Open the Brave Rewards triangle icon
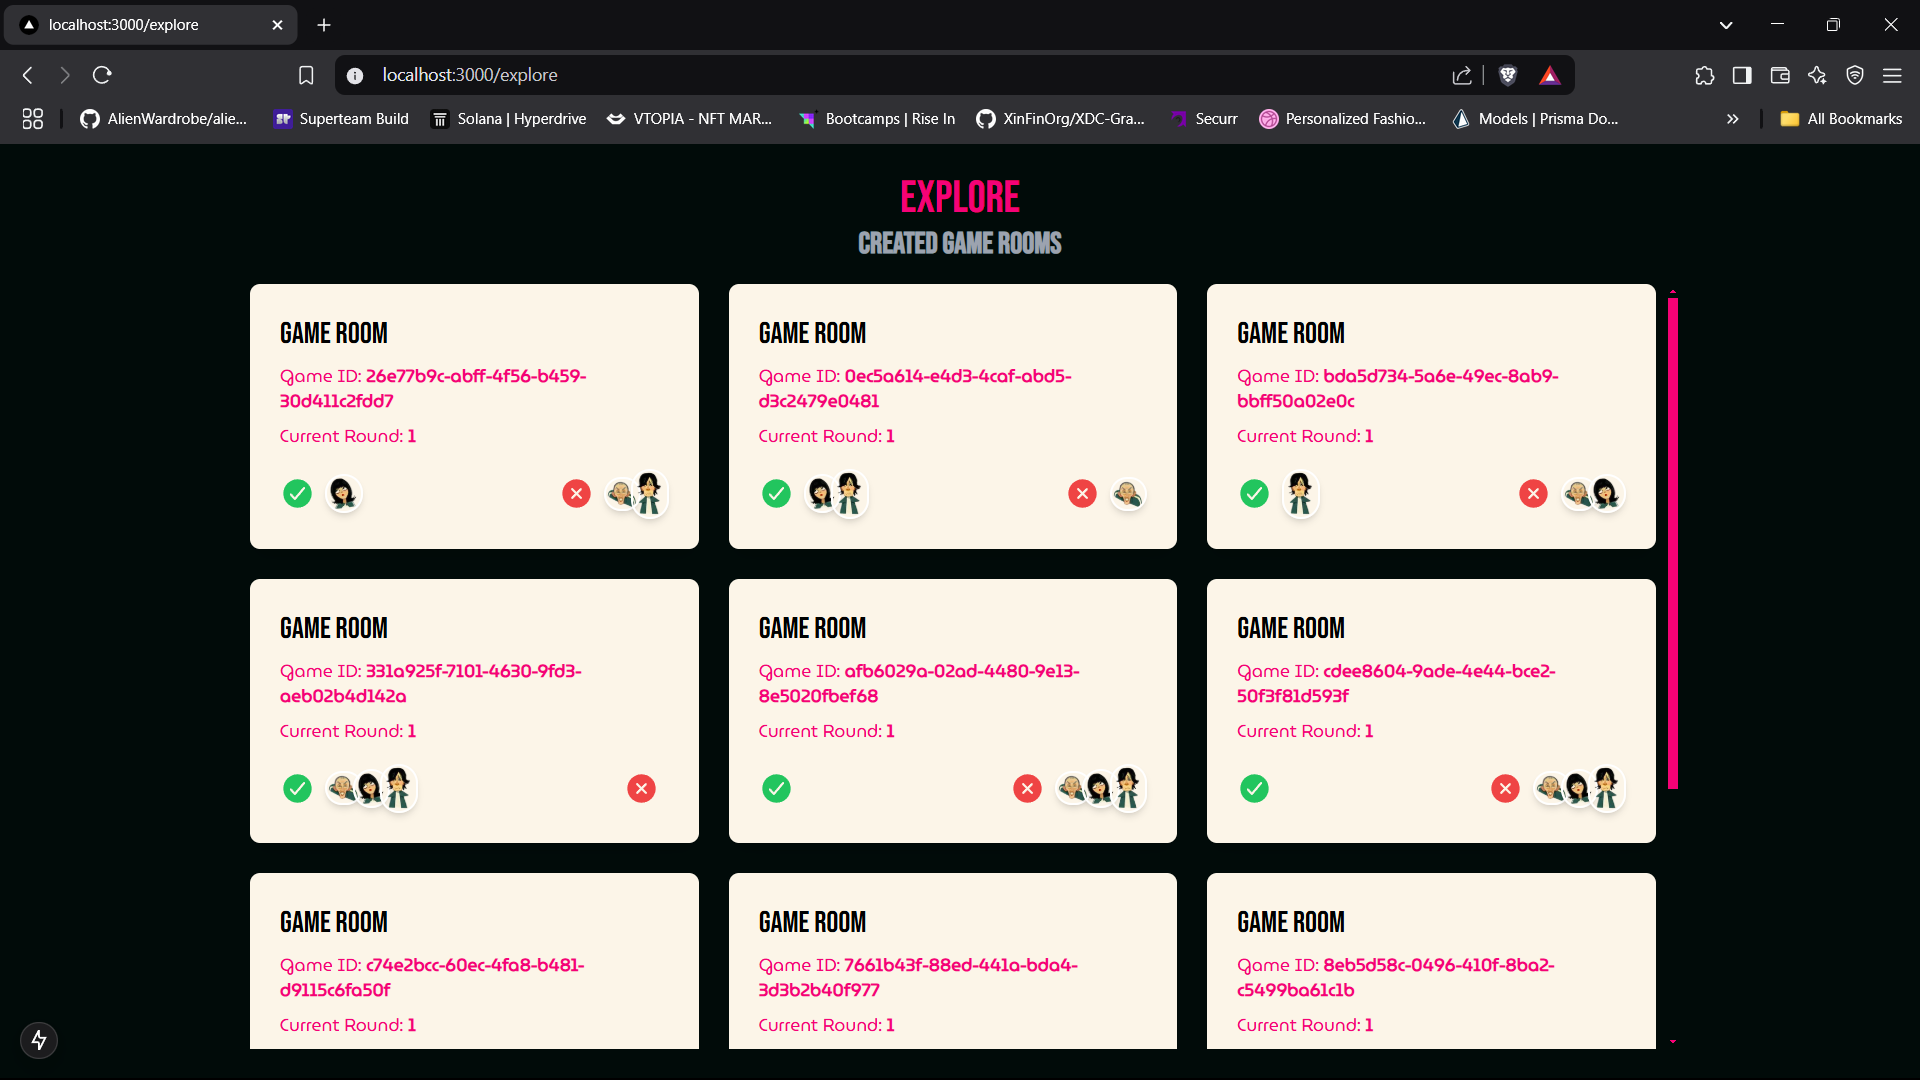This screenshot has height=1080, width=1920. pyautogui.click(x=1549, y=75)
